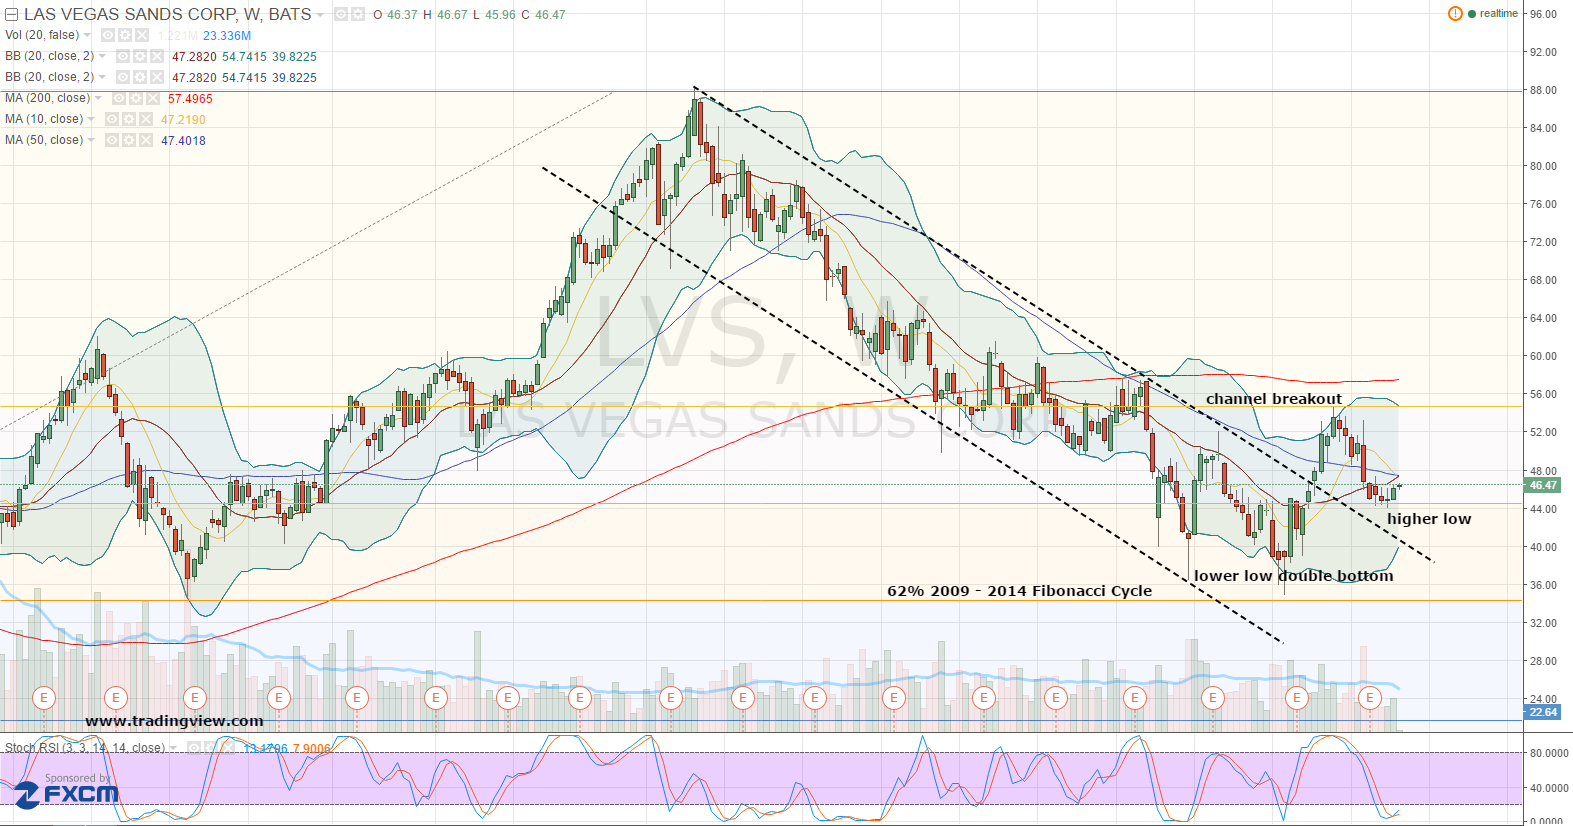
Task: Click the realtime status label
Action: point(1499,14)
